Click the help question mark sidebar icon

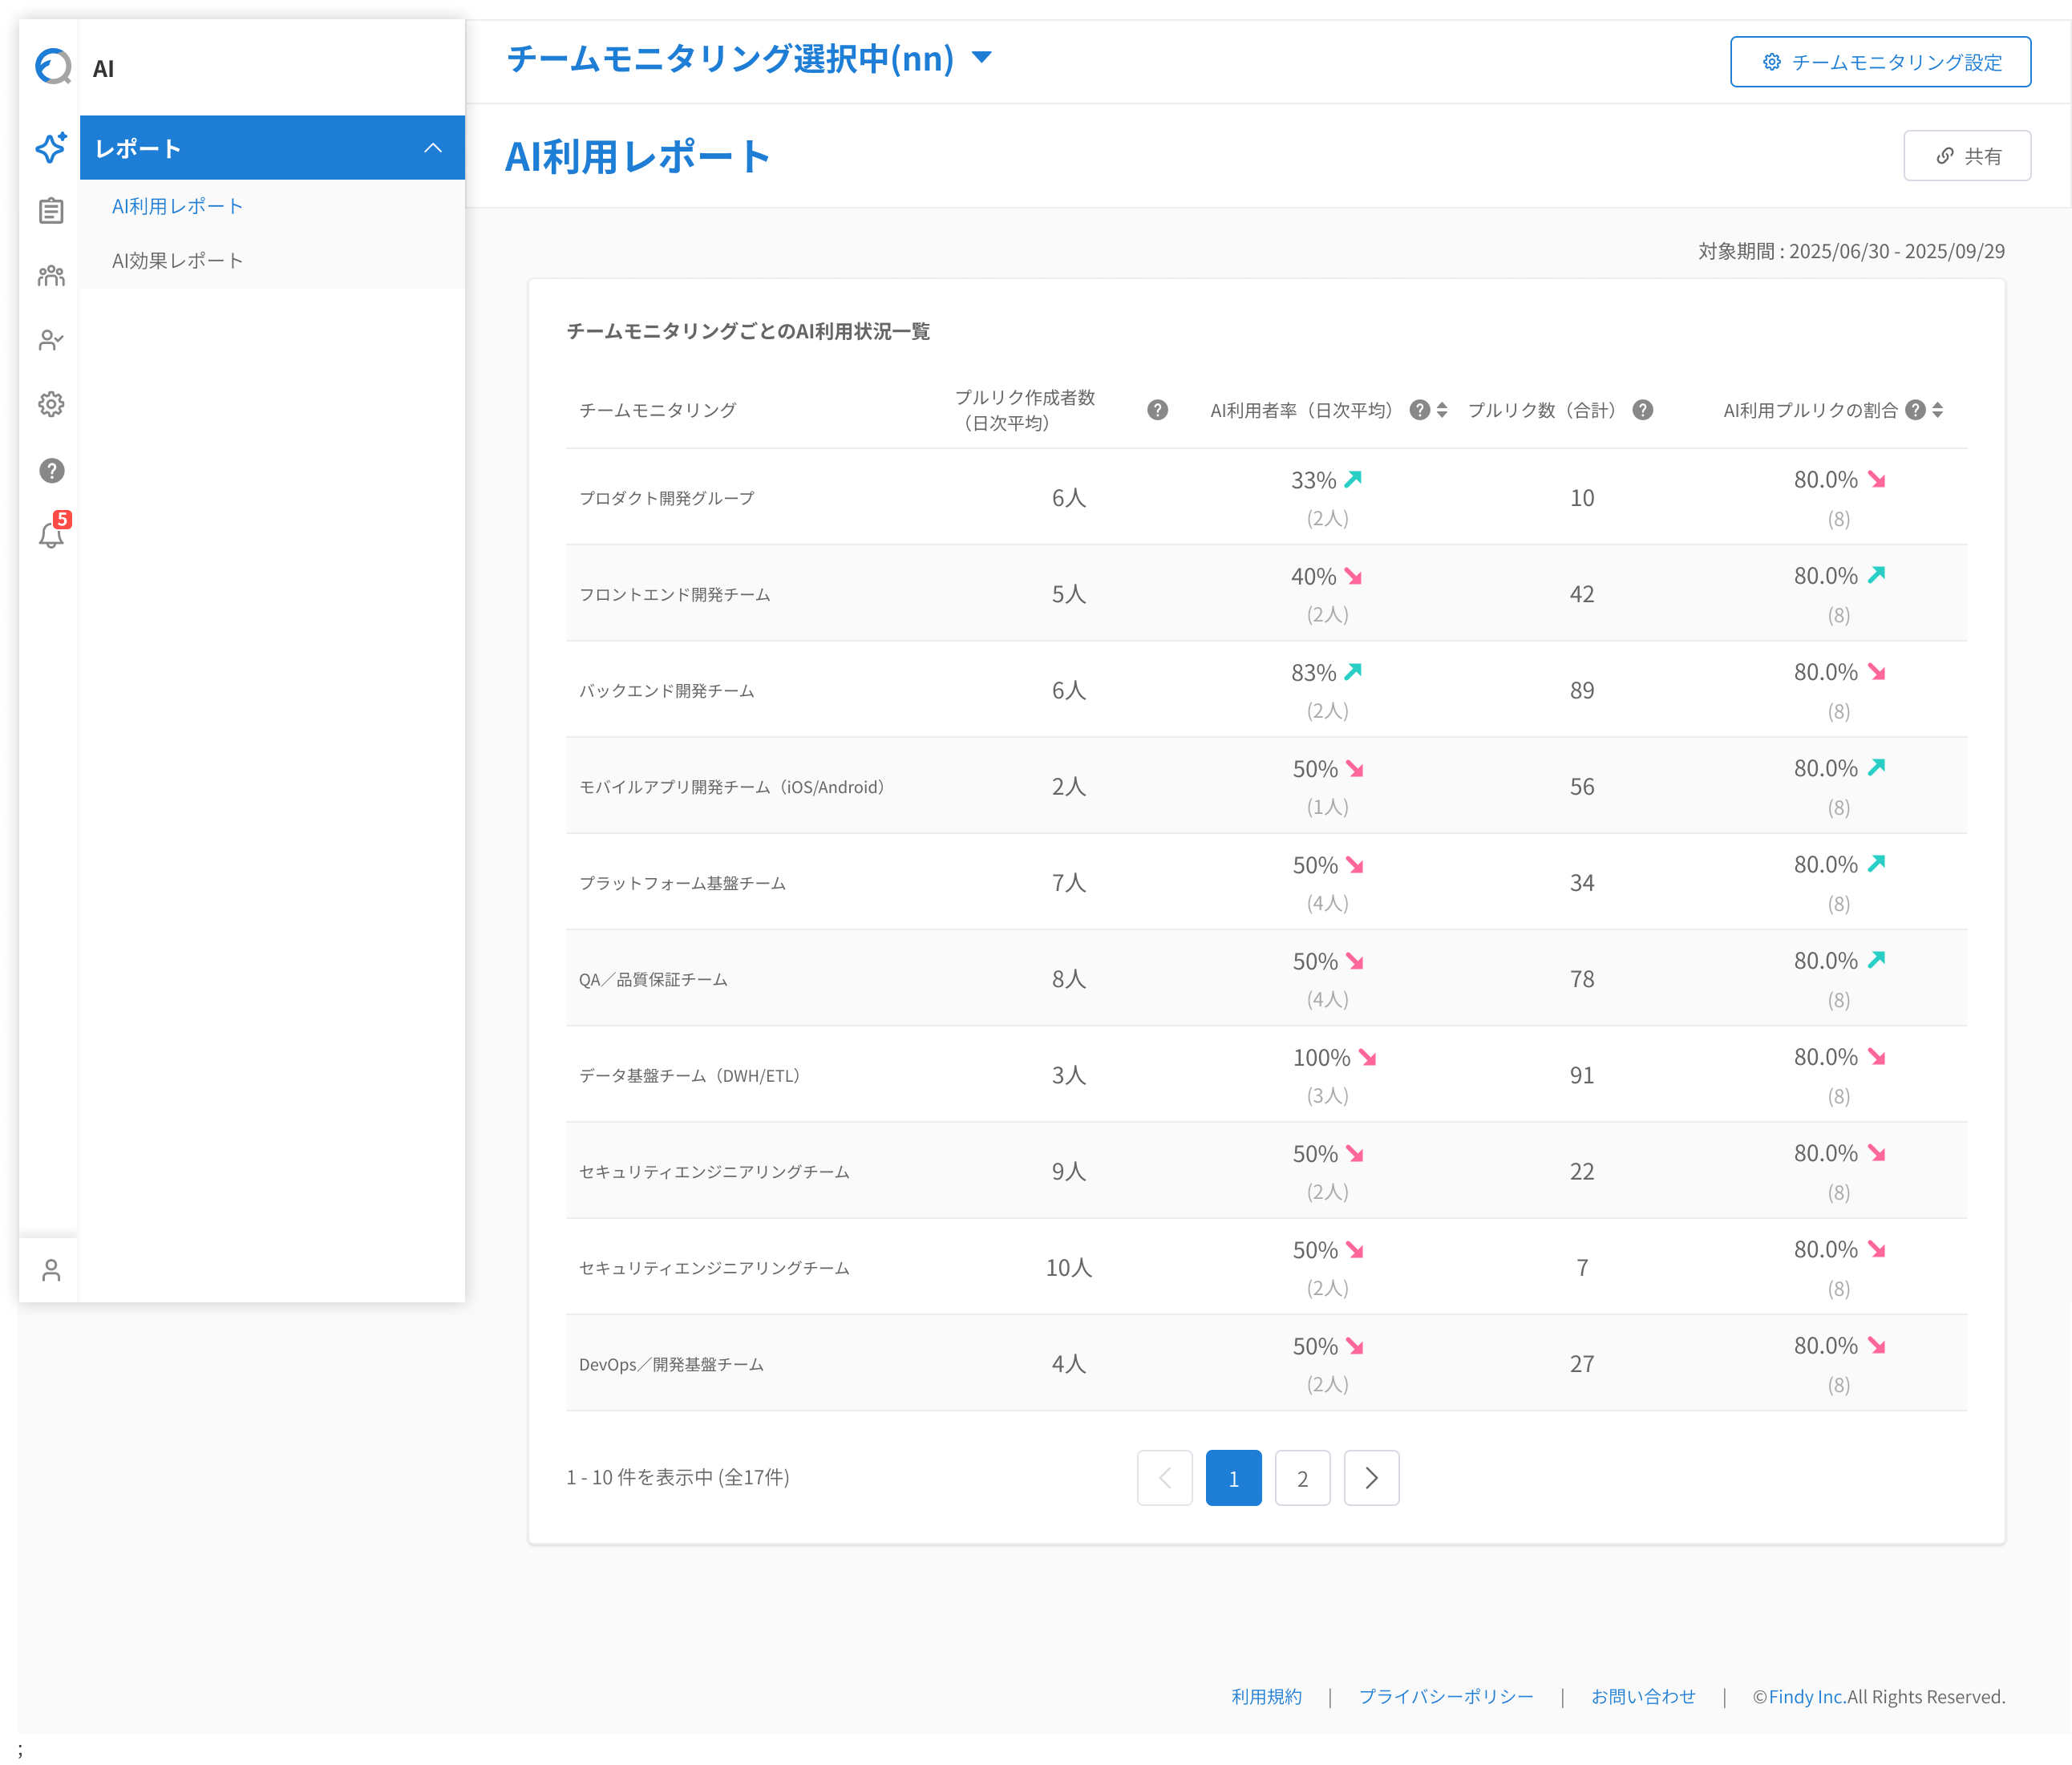[51, 470]
